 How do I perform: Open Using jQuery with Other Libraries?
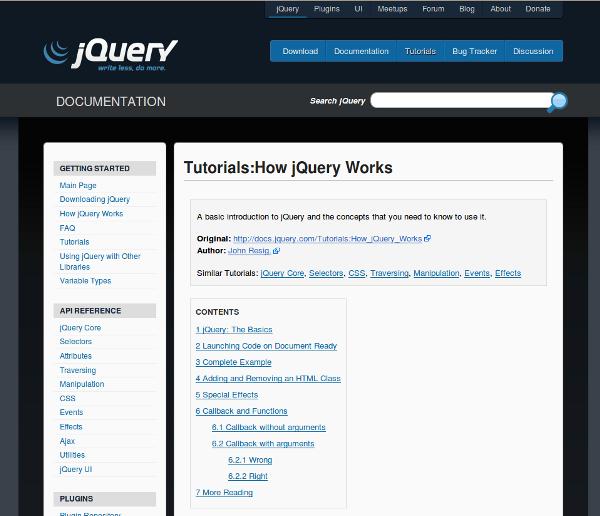100,261
